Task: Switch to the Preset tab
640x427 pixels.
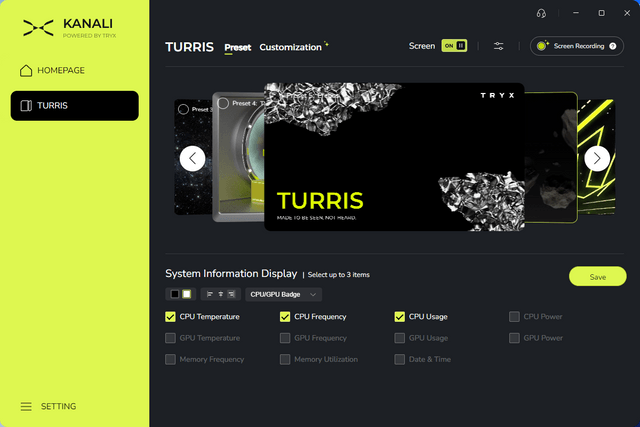Action: pos(238,47)
